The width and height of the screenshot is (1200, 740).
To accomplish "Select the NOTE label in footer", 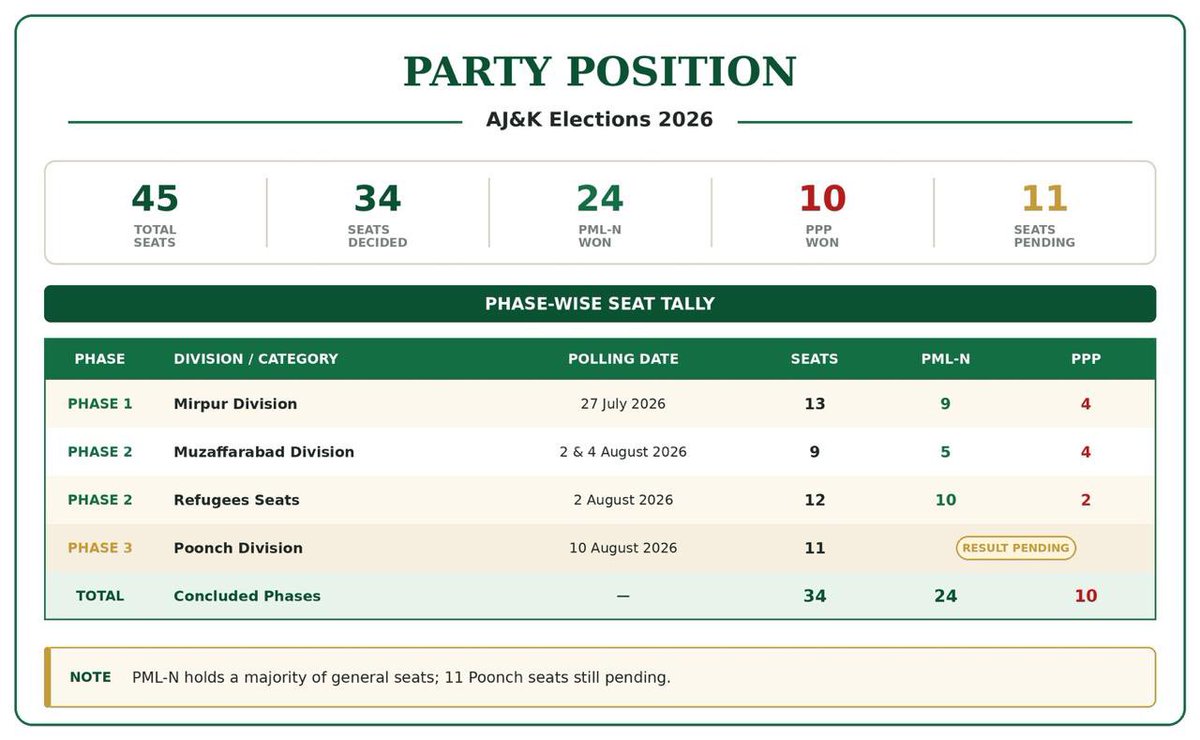I will pyautogui.click(x=90, y=677).
